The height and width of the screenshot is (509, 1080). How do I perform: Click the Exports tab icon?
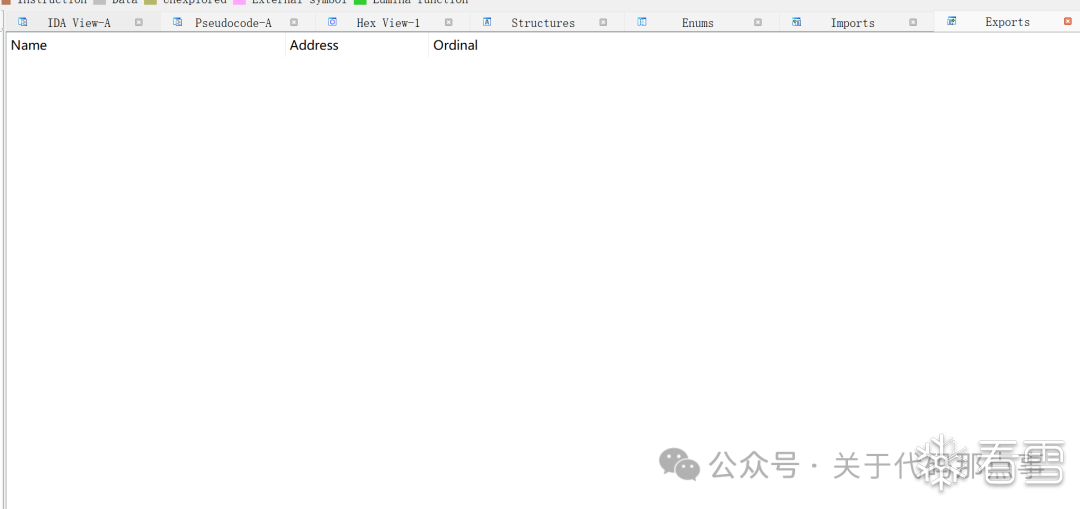click(x=952, y=21)
